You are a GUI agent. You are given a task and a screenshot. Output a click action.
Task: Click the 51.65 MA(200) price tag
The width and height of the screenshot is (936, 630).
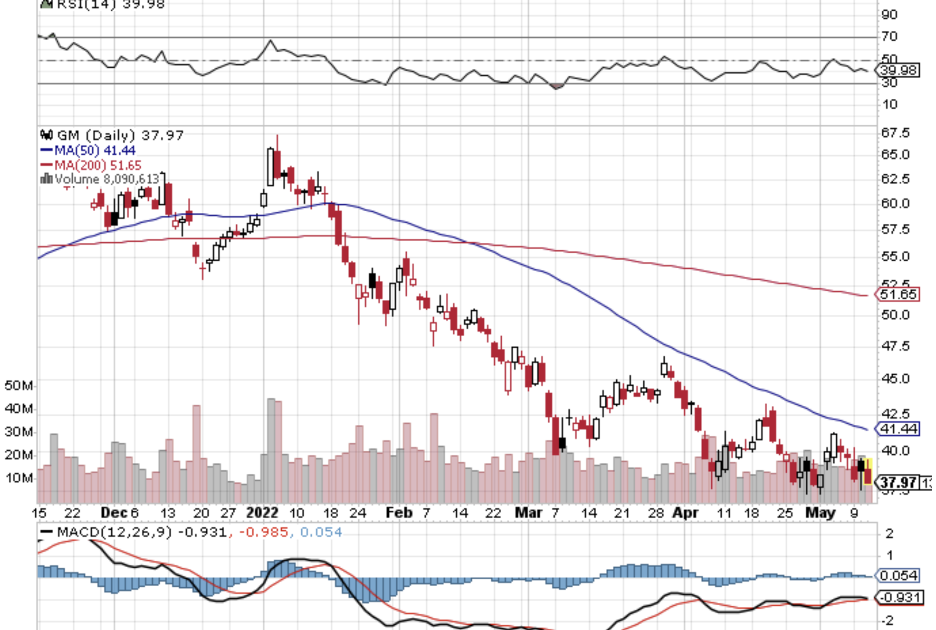892,294
